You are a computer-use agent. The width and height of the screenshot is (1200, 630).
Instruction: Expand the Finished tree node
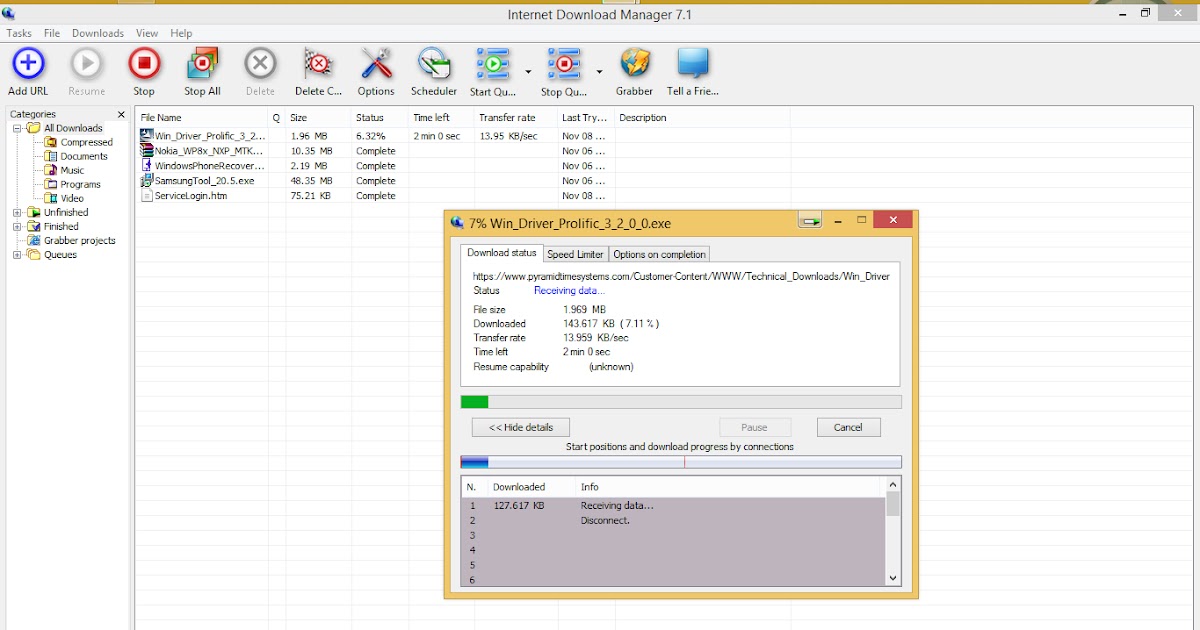17,226
